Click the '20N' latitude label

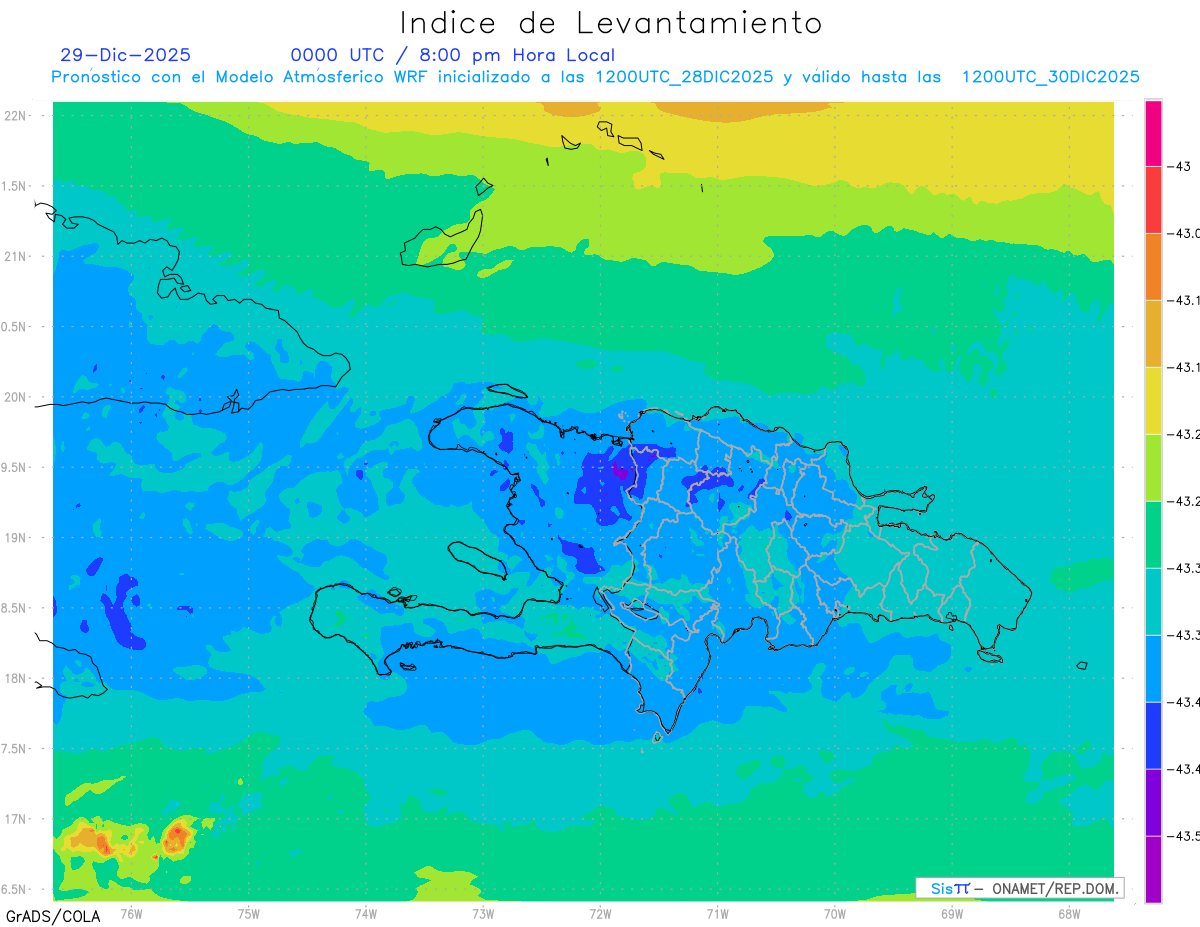[17, 397]
